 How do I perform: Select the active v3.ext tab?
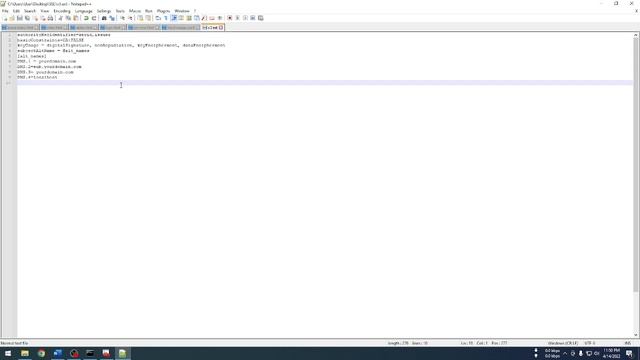click(212, 27)
